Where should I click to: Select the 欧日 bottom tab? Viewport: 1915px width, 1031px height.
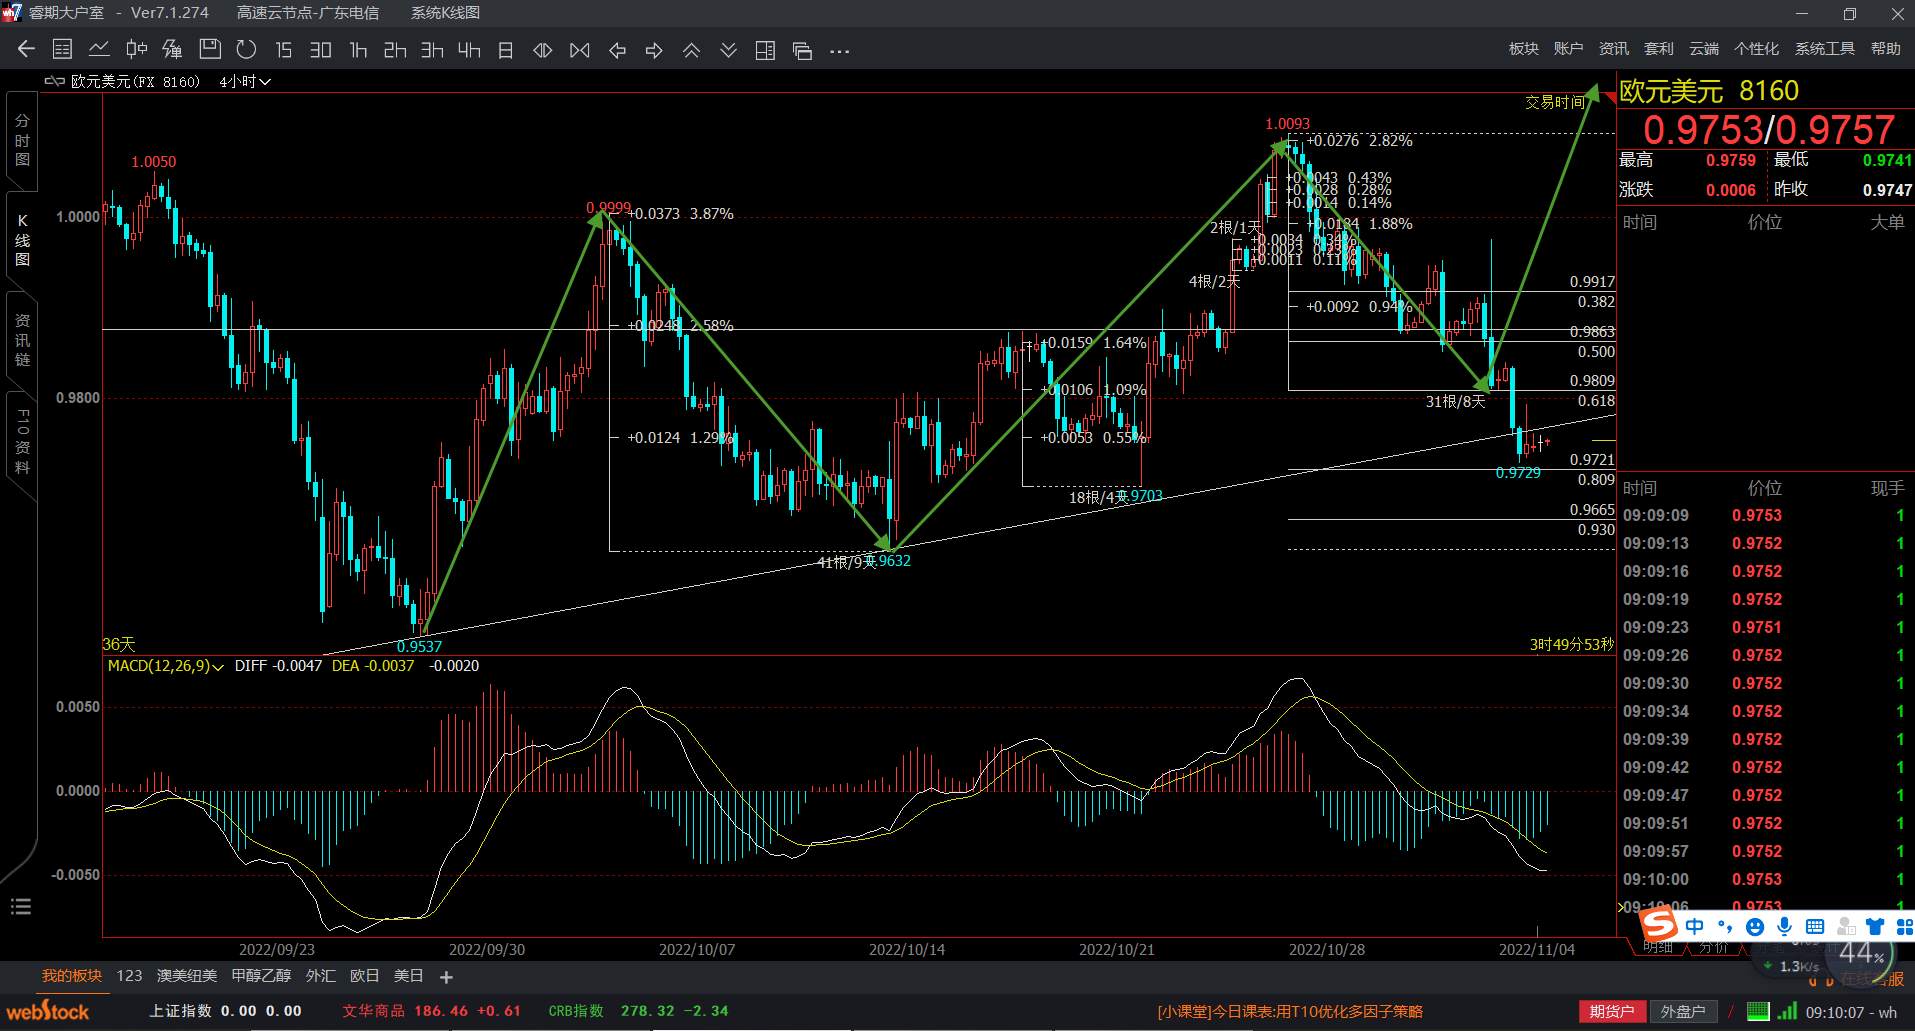(364, 976)
